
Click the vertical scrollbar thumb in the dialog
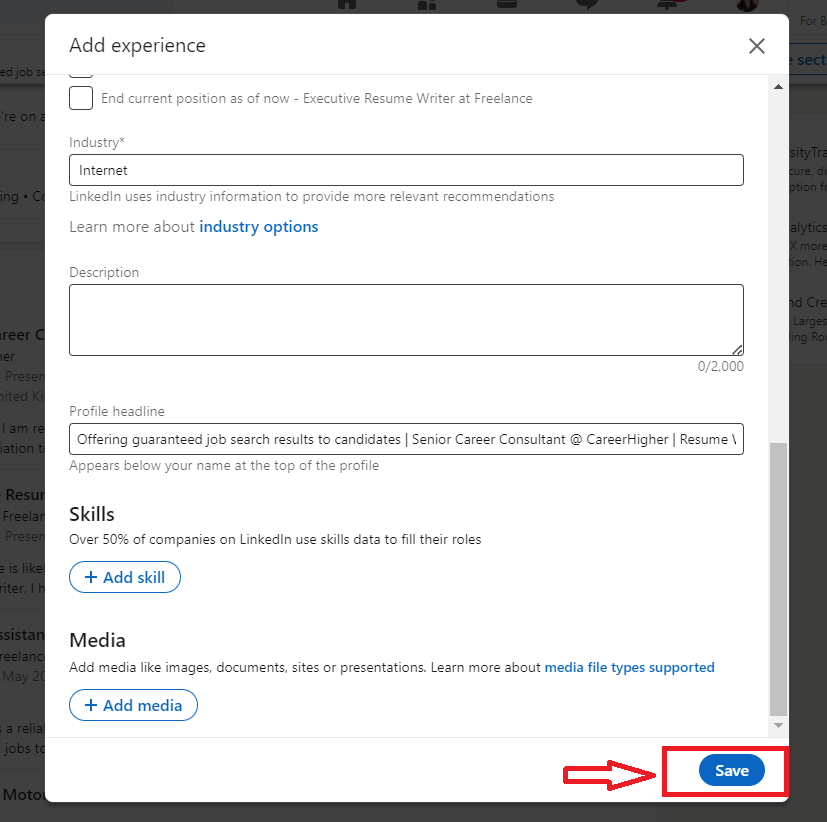pos(778,579)
